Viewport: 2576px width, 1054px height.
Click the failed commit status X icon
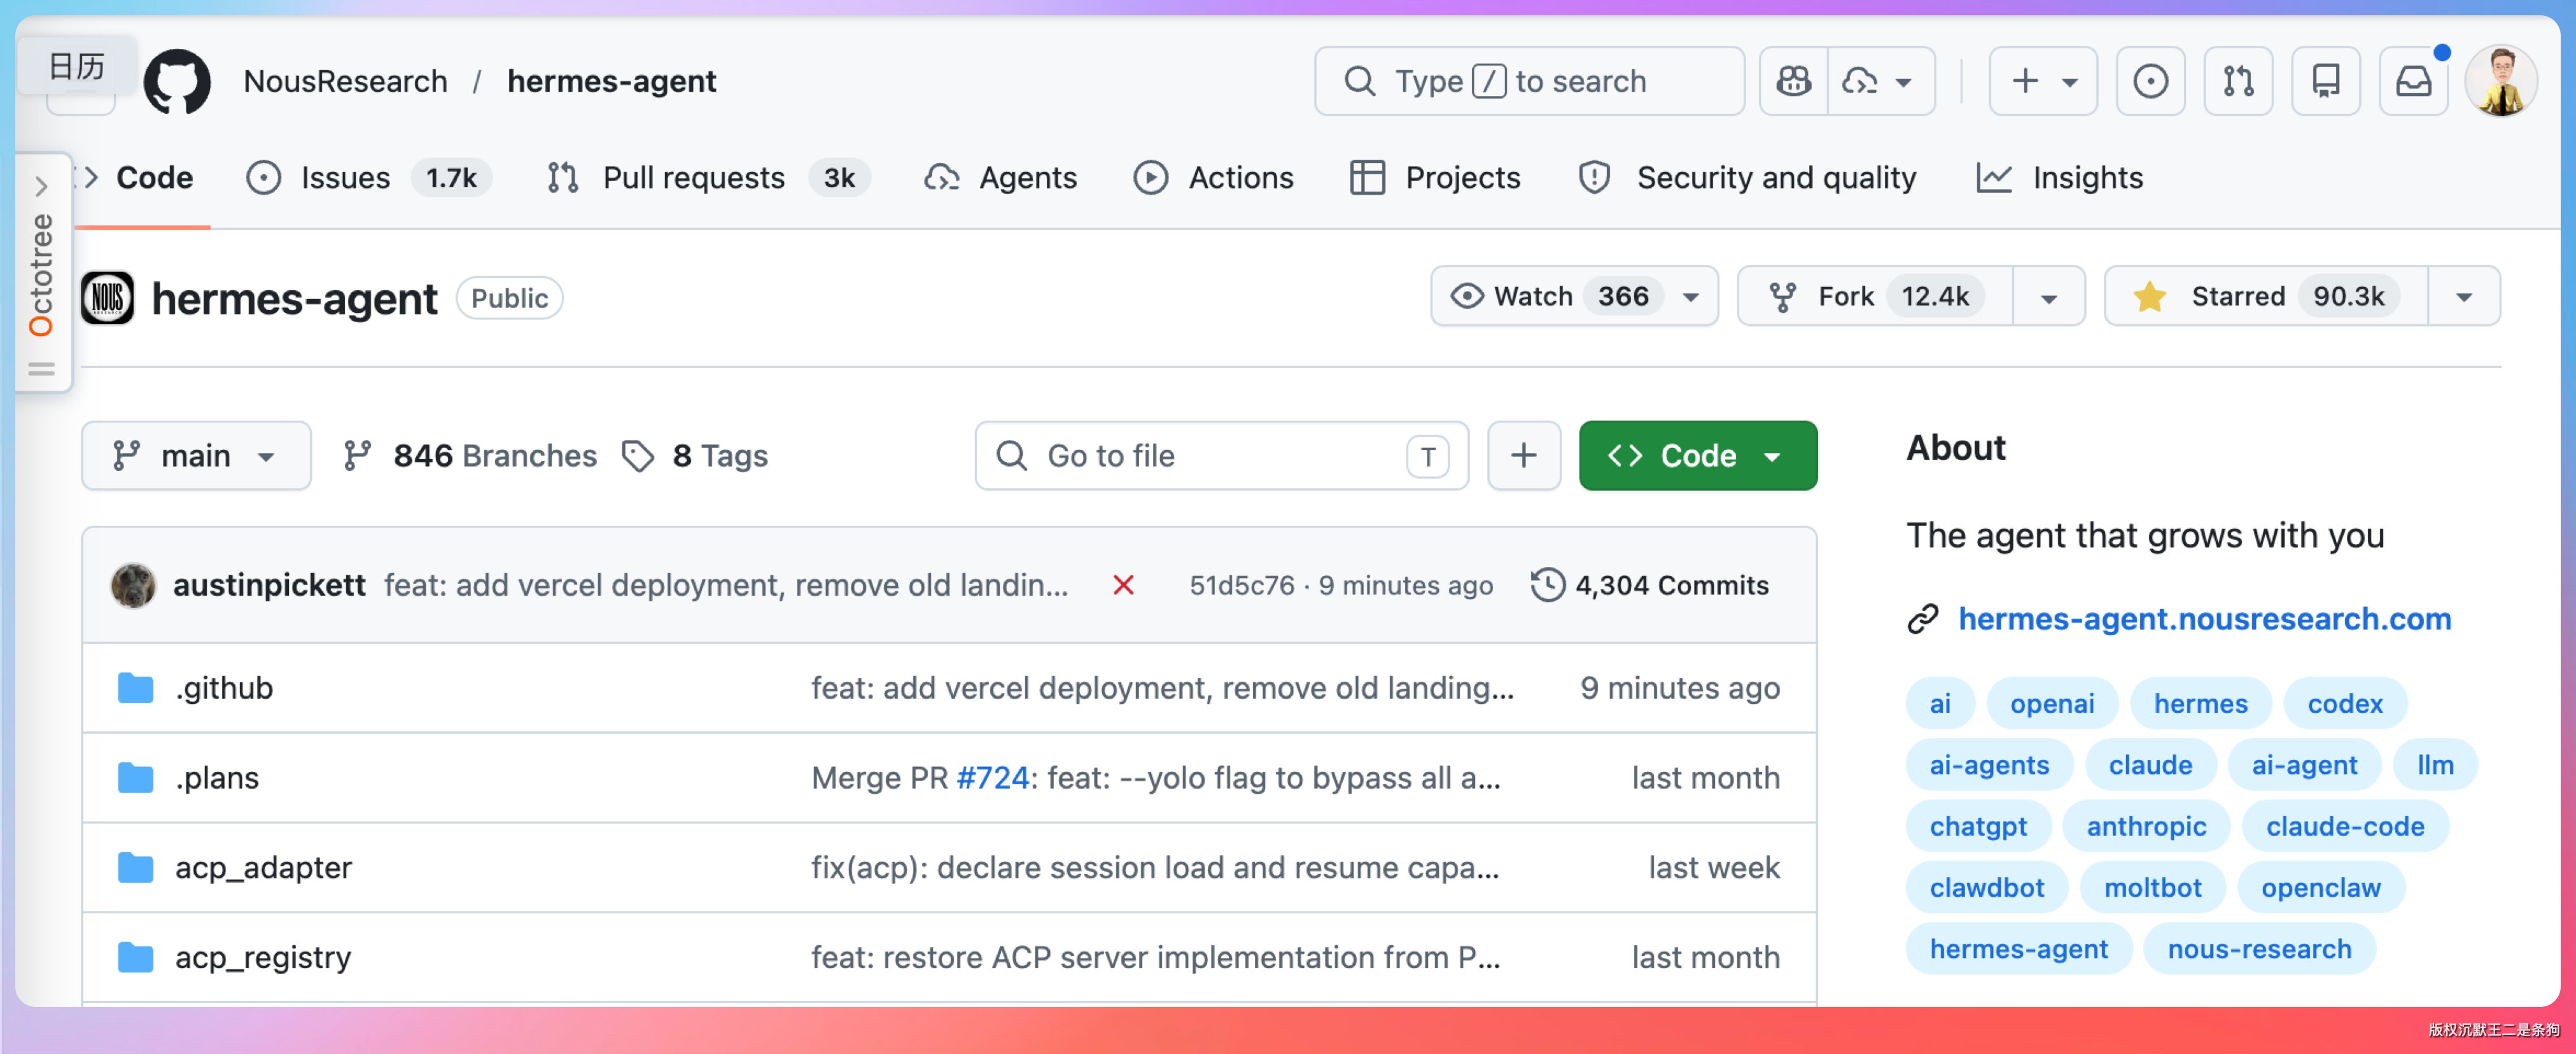pos(1123,585)
